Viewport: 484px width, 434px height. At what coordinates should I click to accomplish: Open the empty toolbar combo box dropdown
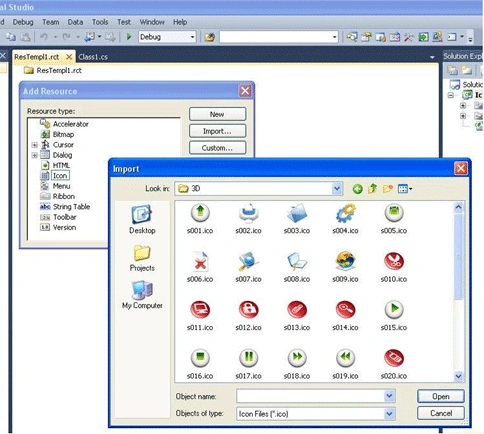[x=334, y=37]
